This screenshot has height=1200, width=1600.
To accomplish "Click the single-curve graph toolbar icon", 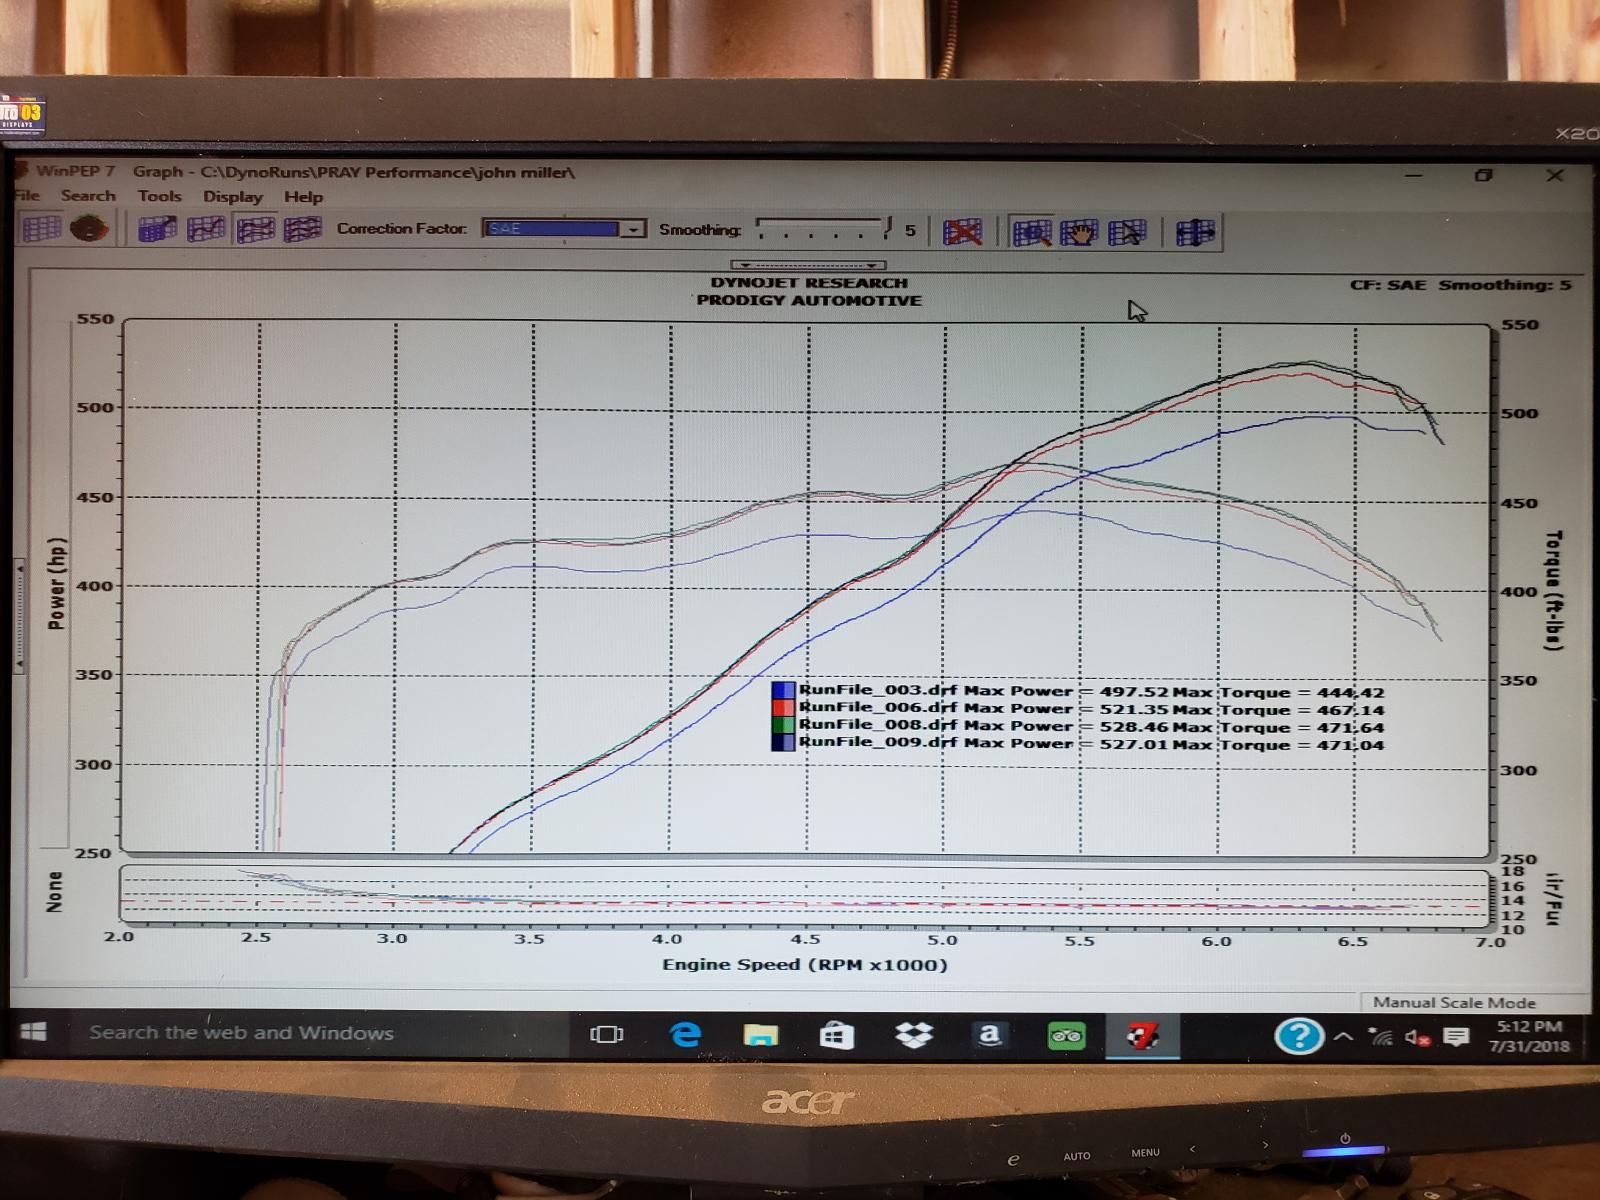I will tap(206, 230).
